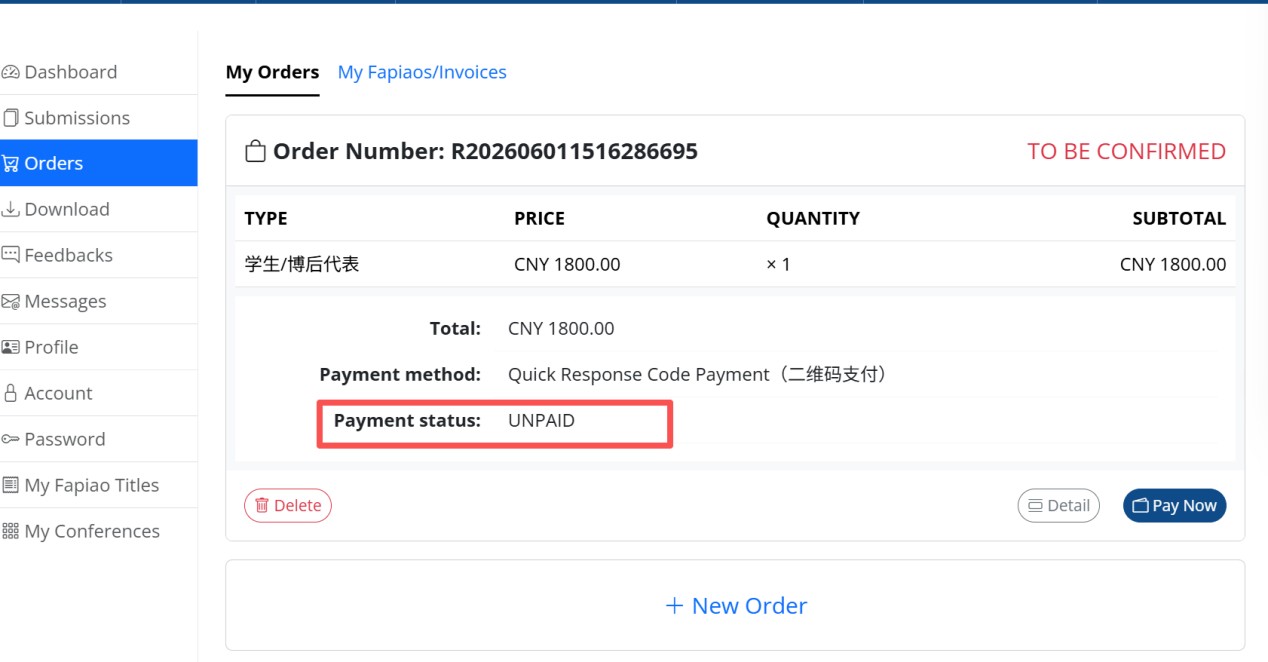Image resolution: width=1268 pixels, height=662 pixels.
Task: Pay the order with Pay Now
Action: click(x=1174, y=505)
